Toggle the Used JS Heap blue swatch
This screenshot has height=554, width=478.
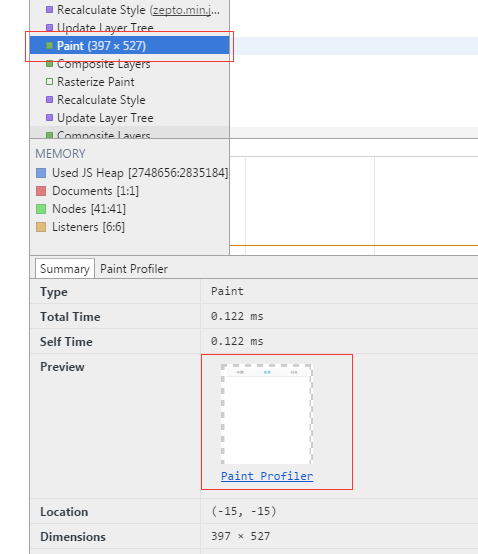click(41, 173)
